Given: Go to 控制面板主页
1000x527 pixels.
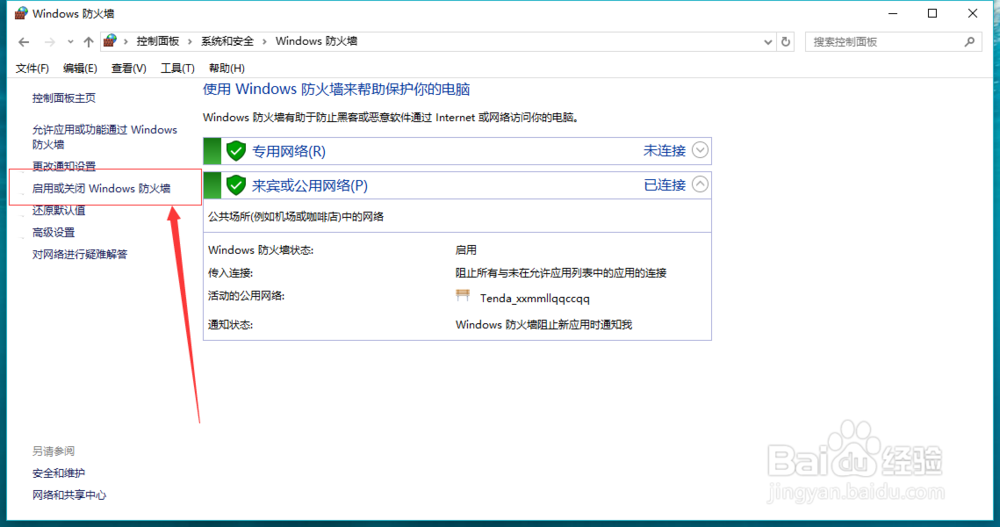Looking at the screenshot, I should [x=64, y=98].
